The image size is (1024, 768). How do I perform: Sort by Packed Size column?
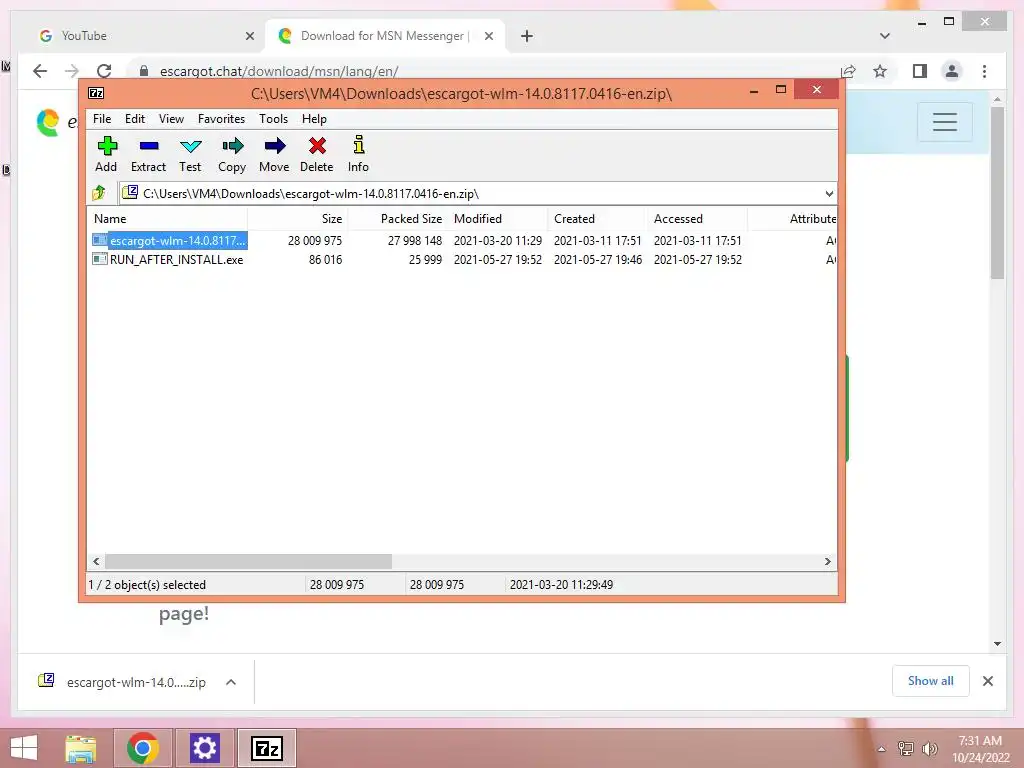click(398, 219)
